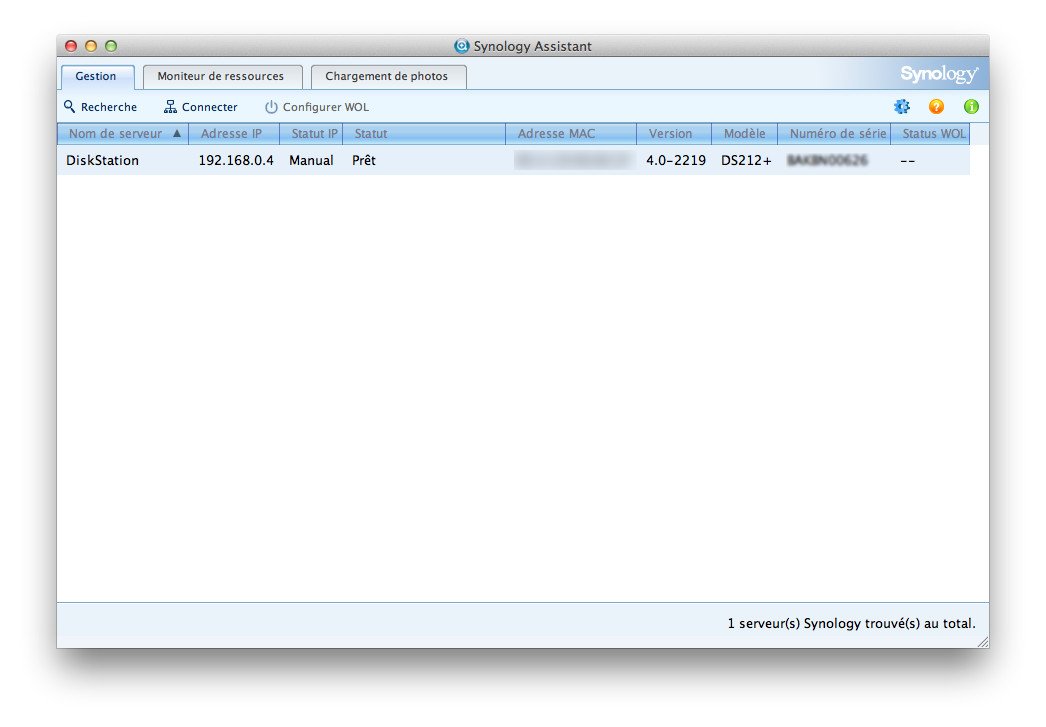
Task: Open settings via the blue gear icon
Action: tap(902, 107)
